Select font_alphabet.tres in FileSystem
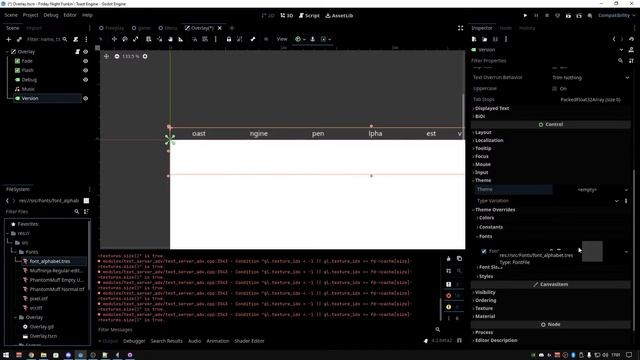Viewport: 640px width, 360px height. pos(50,261)
